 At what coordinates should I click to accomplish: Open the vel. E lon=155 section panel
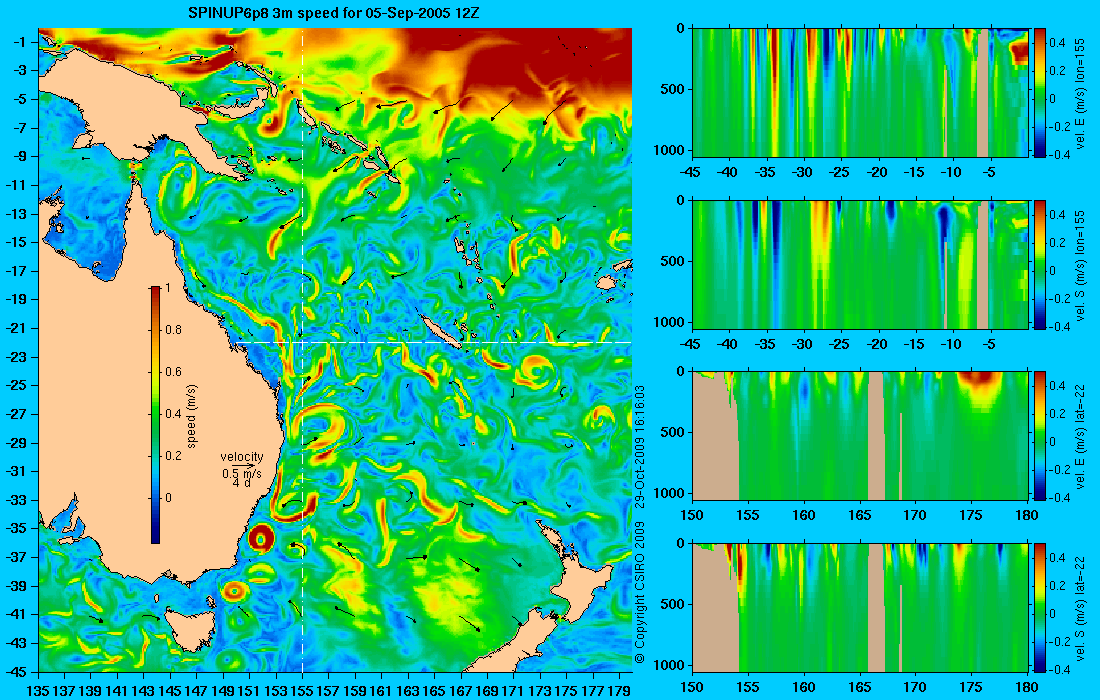(x=860, y=93)
